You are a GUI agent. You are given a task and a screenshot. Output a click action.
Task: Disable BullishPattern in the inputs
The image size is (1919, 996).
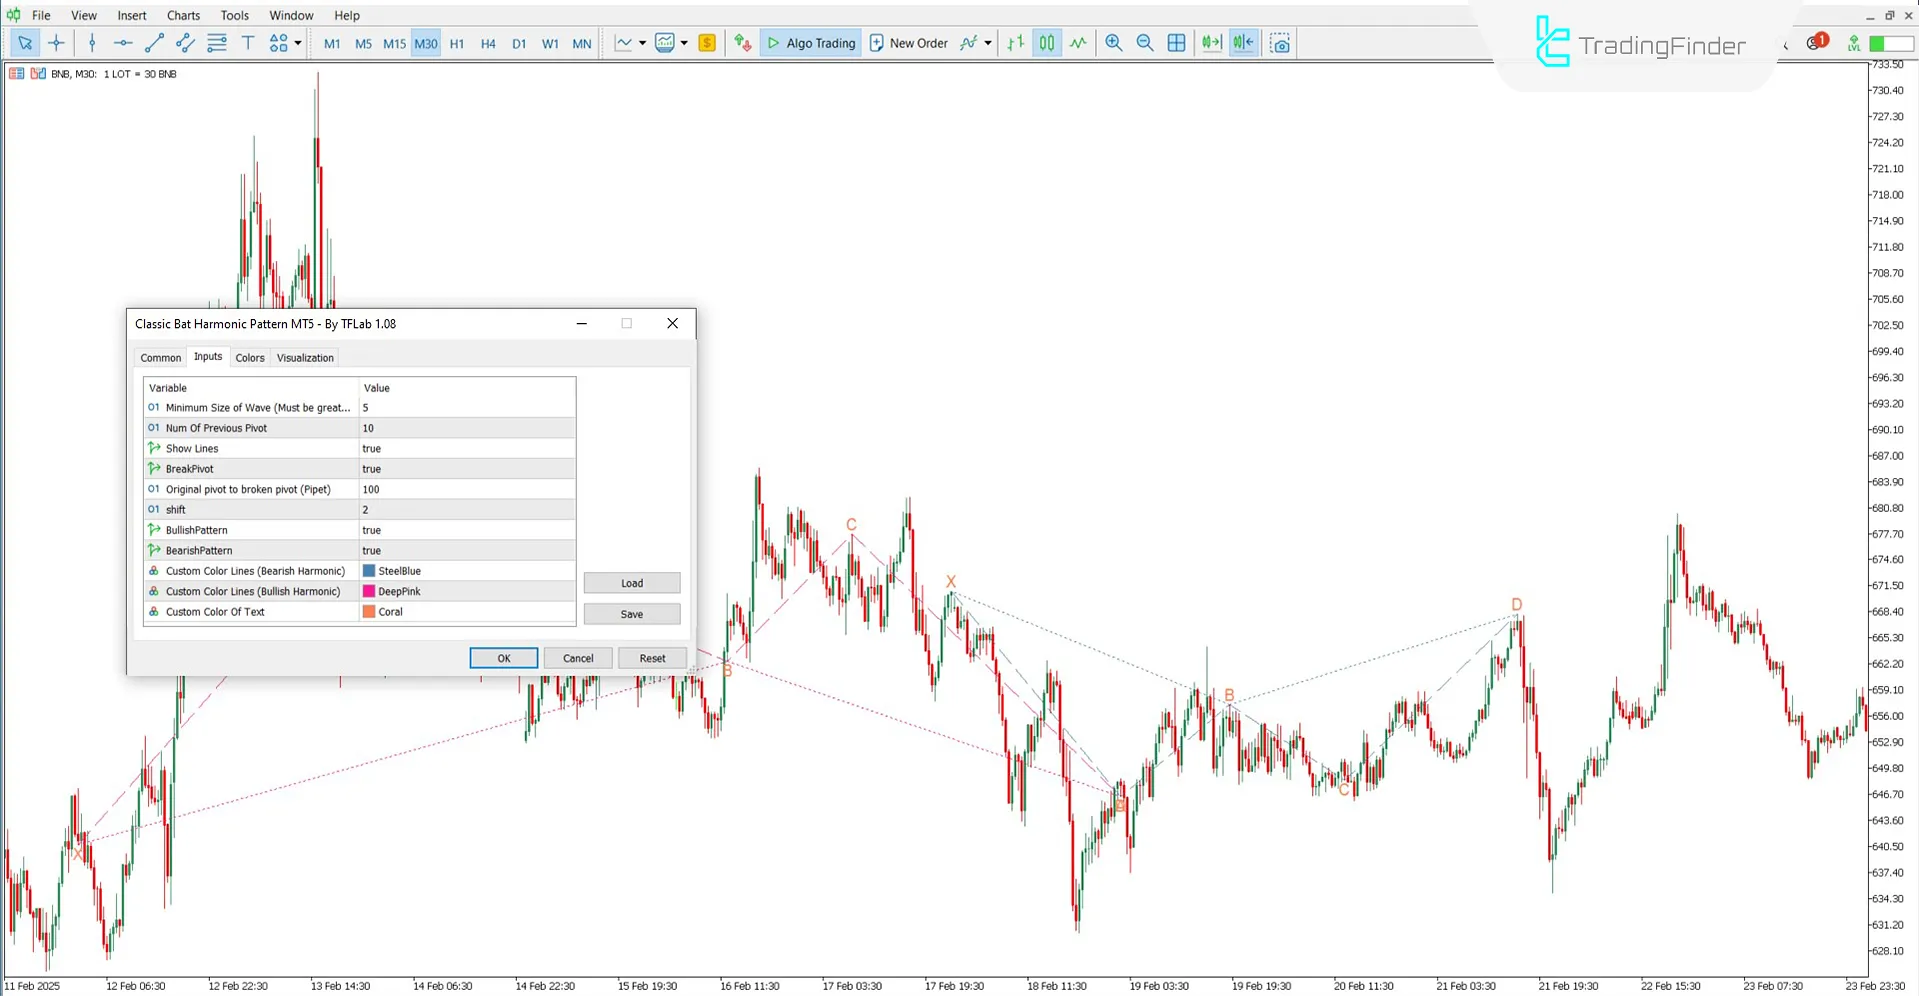click(x=466, y=530)
